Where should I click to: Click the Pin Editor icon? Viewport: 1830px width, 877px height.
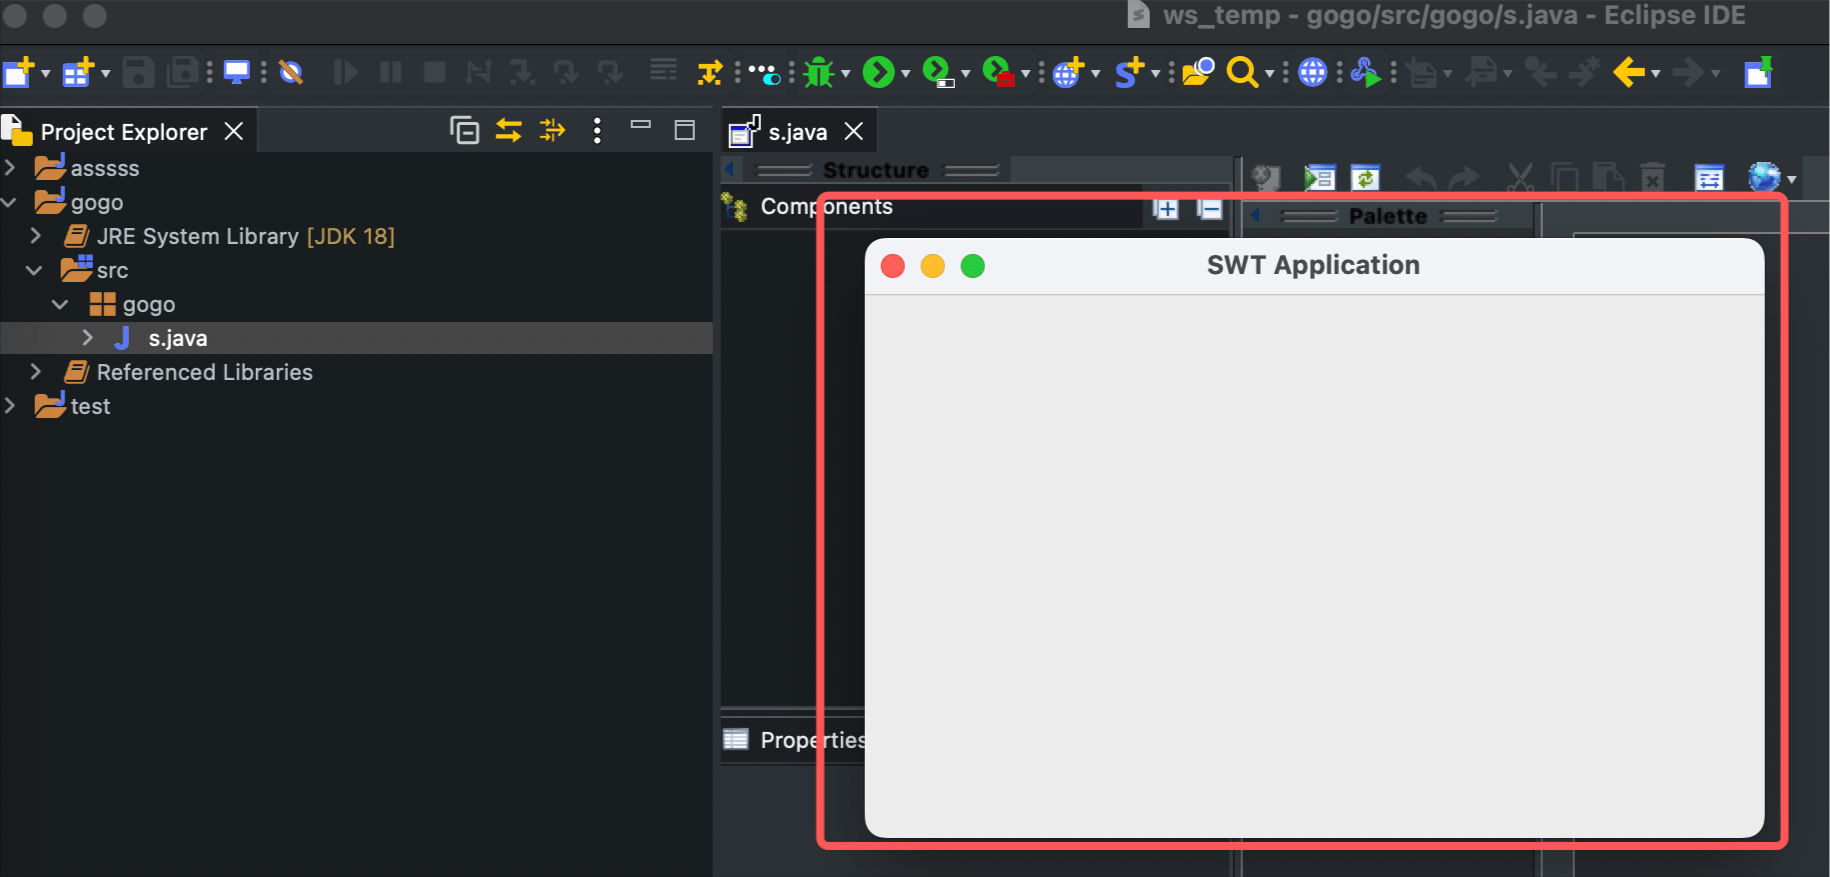coord(1758,72)
